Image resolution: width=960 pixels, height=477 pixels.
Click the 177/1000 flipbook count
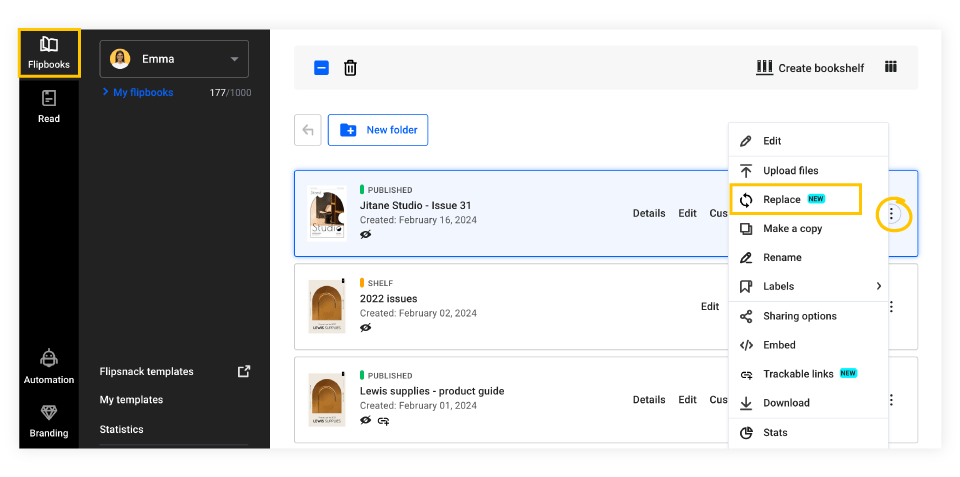[230, 93]
